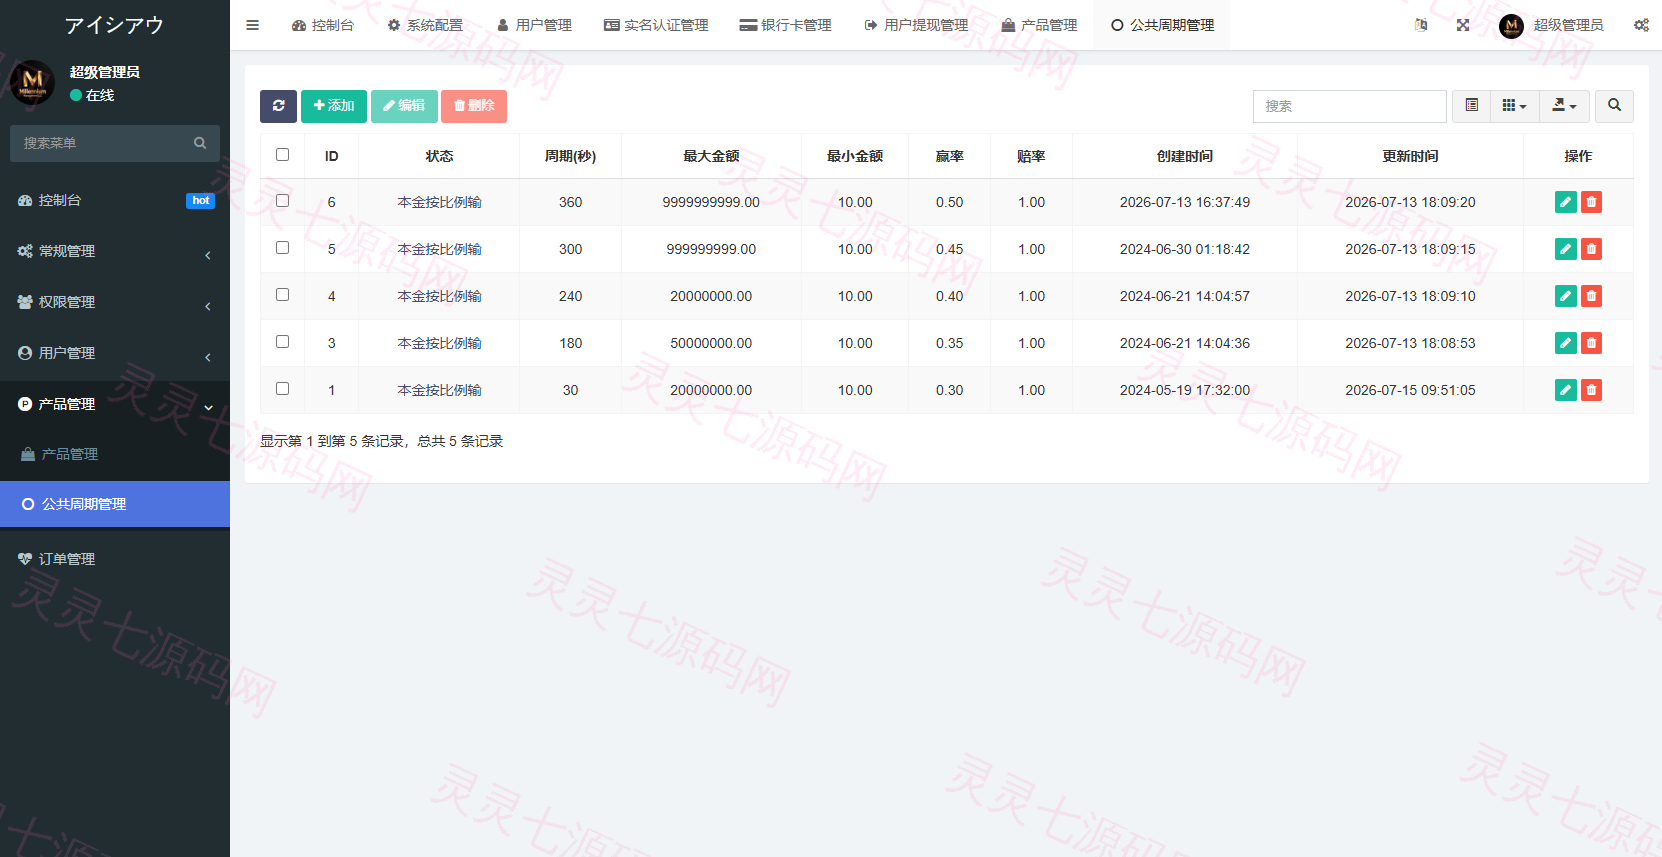Click the red delete icon for row ID 1

1591,390
